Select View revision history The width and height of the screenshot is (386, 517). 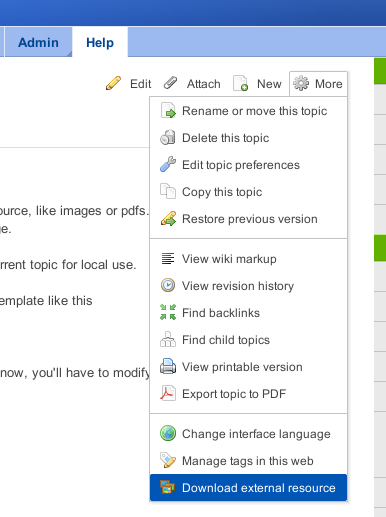click(x=248, y=286)
